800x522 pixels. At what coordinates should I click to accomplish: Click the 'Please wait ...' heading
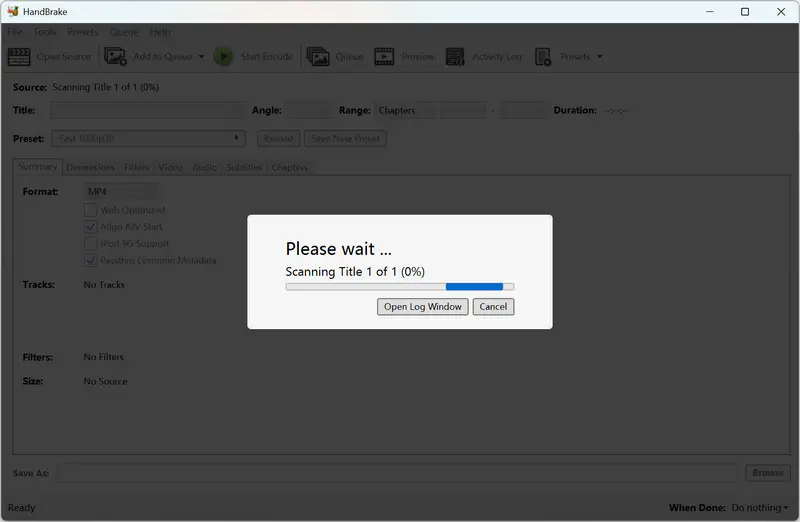point(339,248)
